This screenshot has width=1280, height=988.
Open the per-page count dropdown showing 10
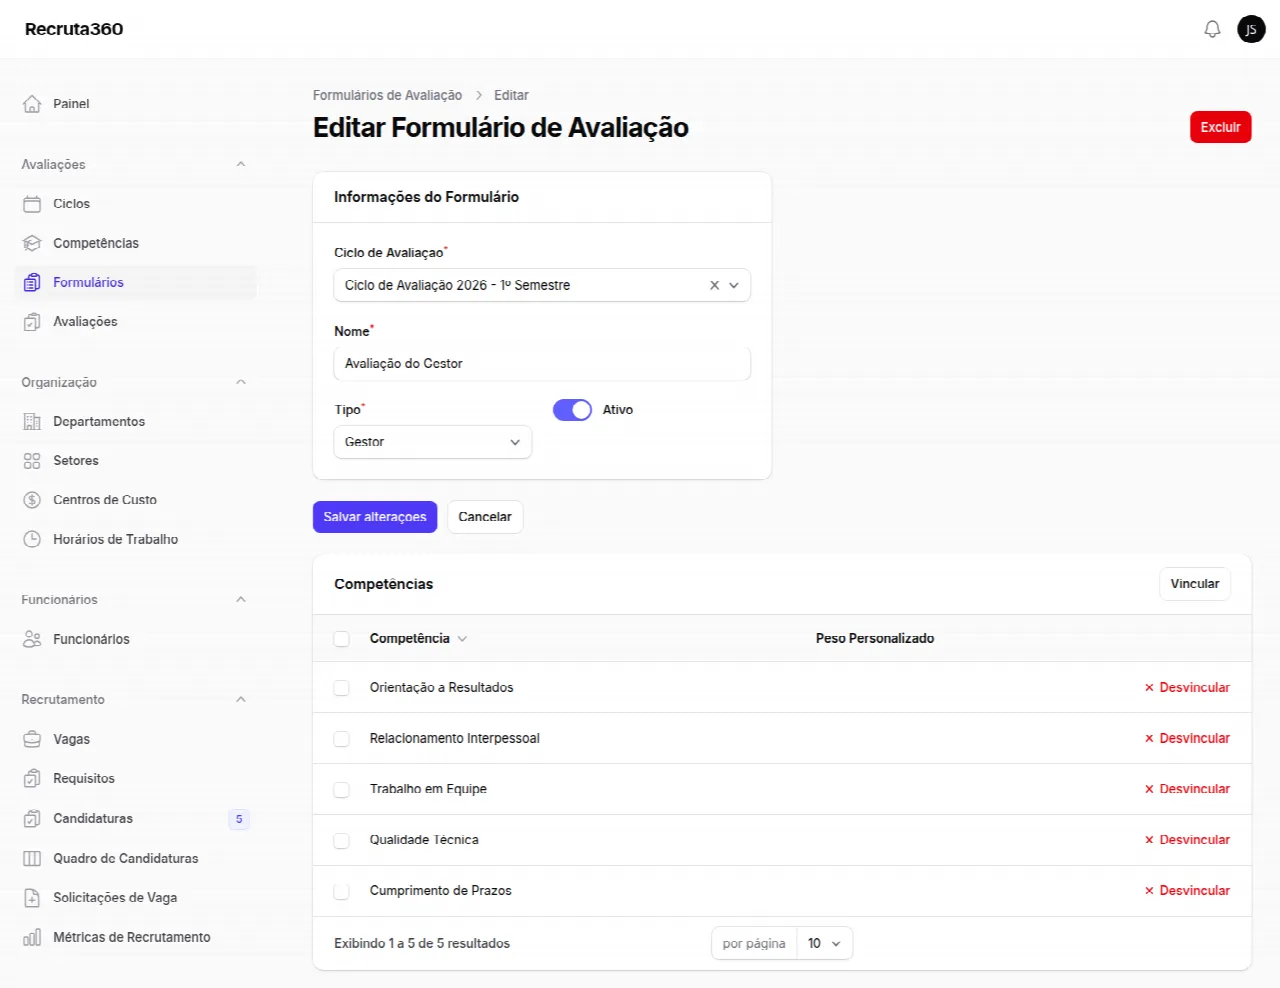click(825, 943)
